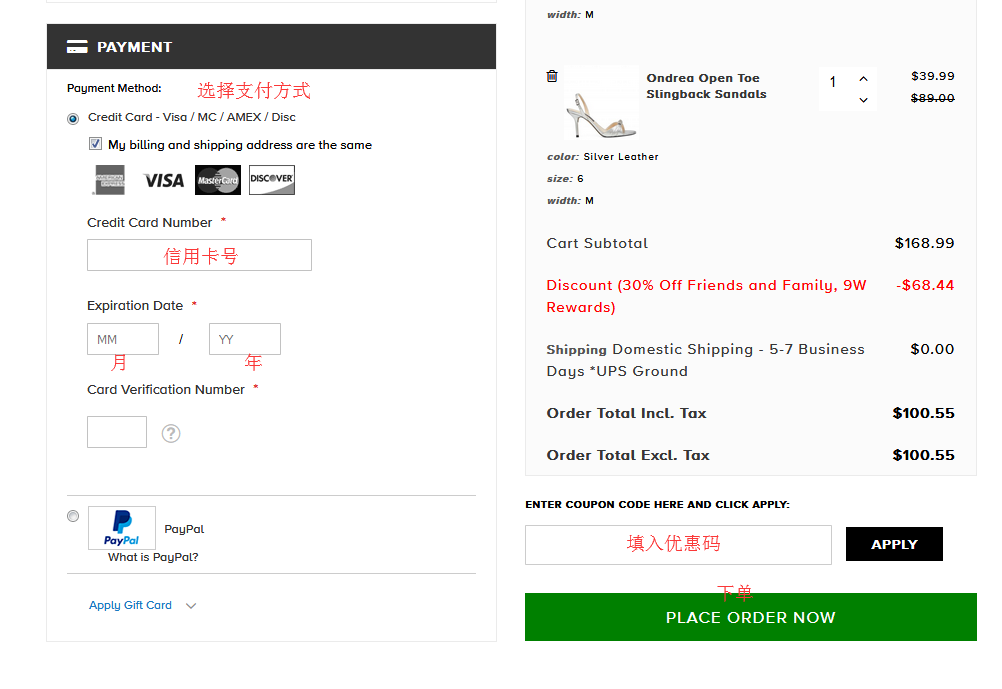View the Ondrea sandals product thumbnail
Screen dimensions: 1002x689
coord(601,105)
